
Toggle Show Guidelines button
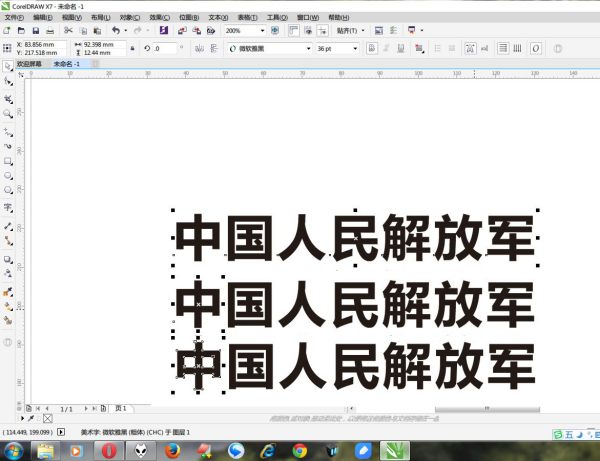click(x=323, y=31)
